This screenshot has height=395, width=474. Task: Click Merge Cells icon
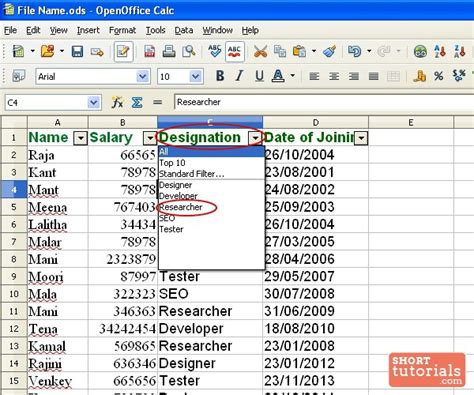393,77
